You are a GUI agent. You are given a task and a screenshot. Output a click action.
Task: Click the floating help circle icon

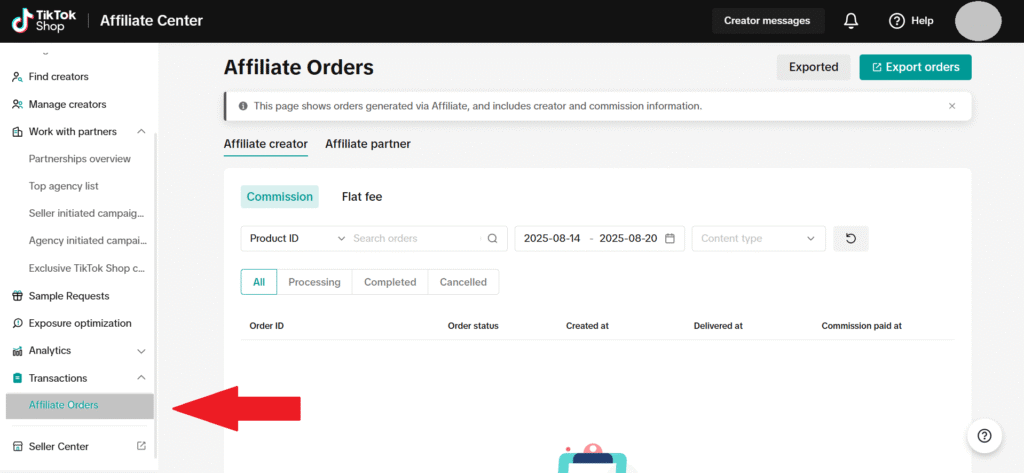[984, 435]
